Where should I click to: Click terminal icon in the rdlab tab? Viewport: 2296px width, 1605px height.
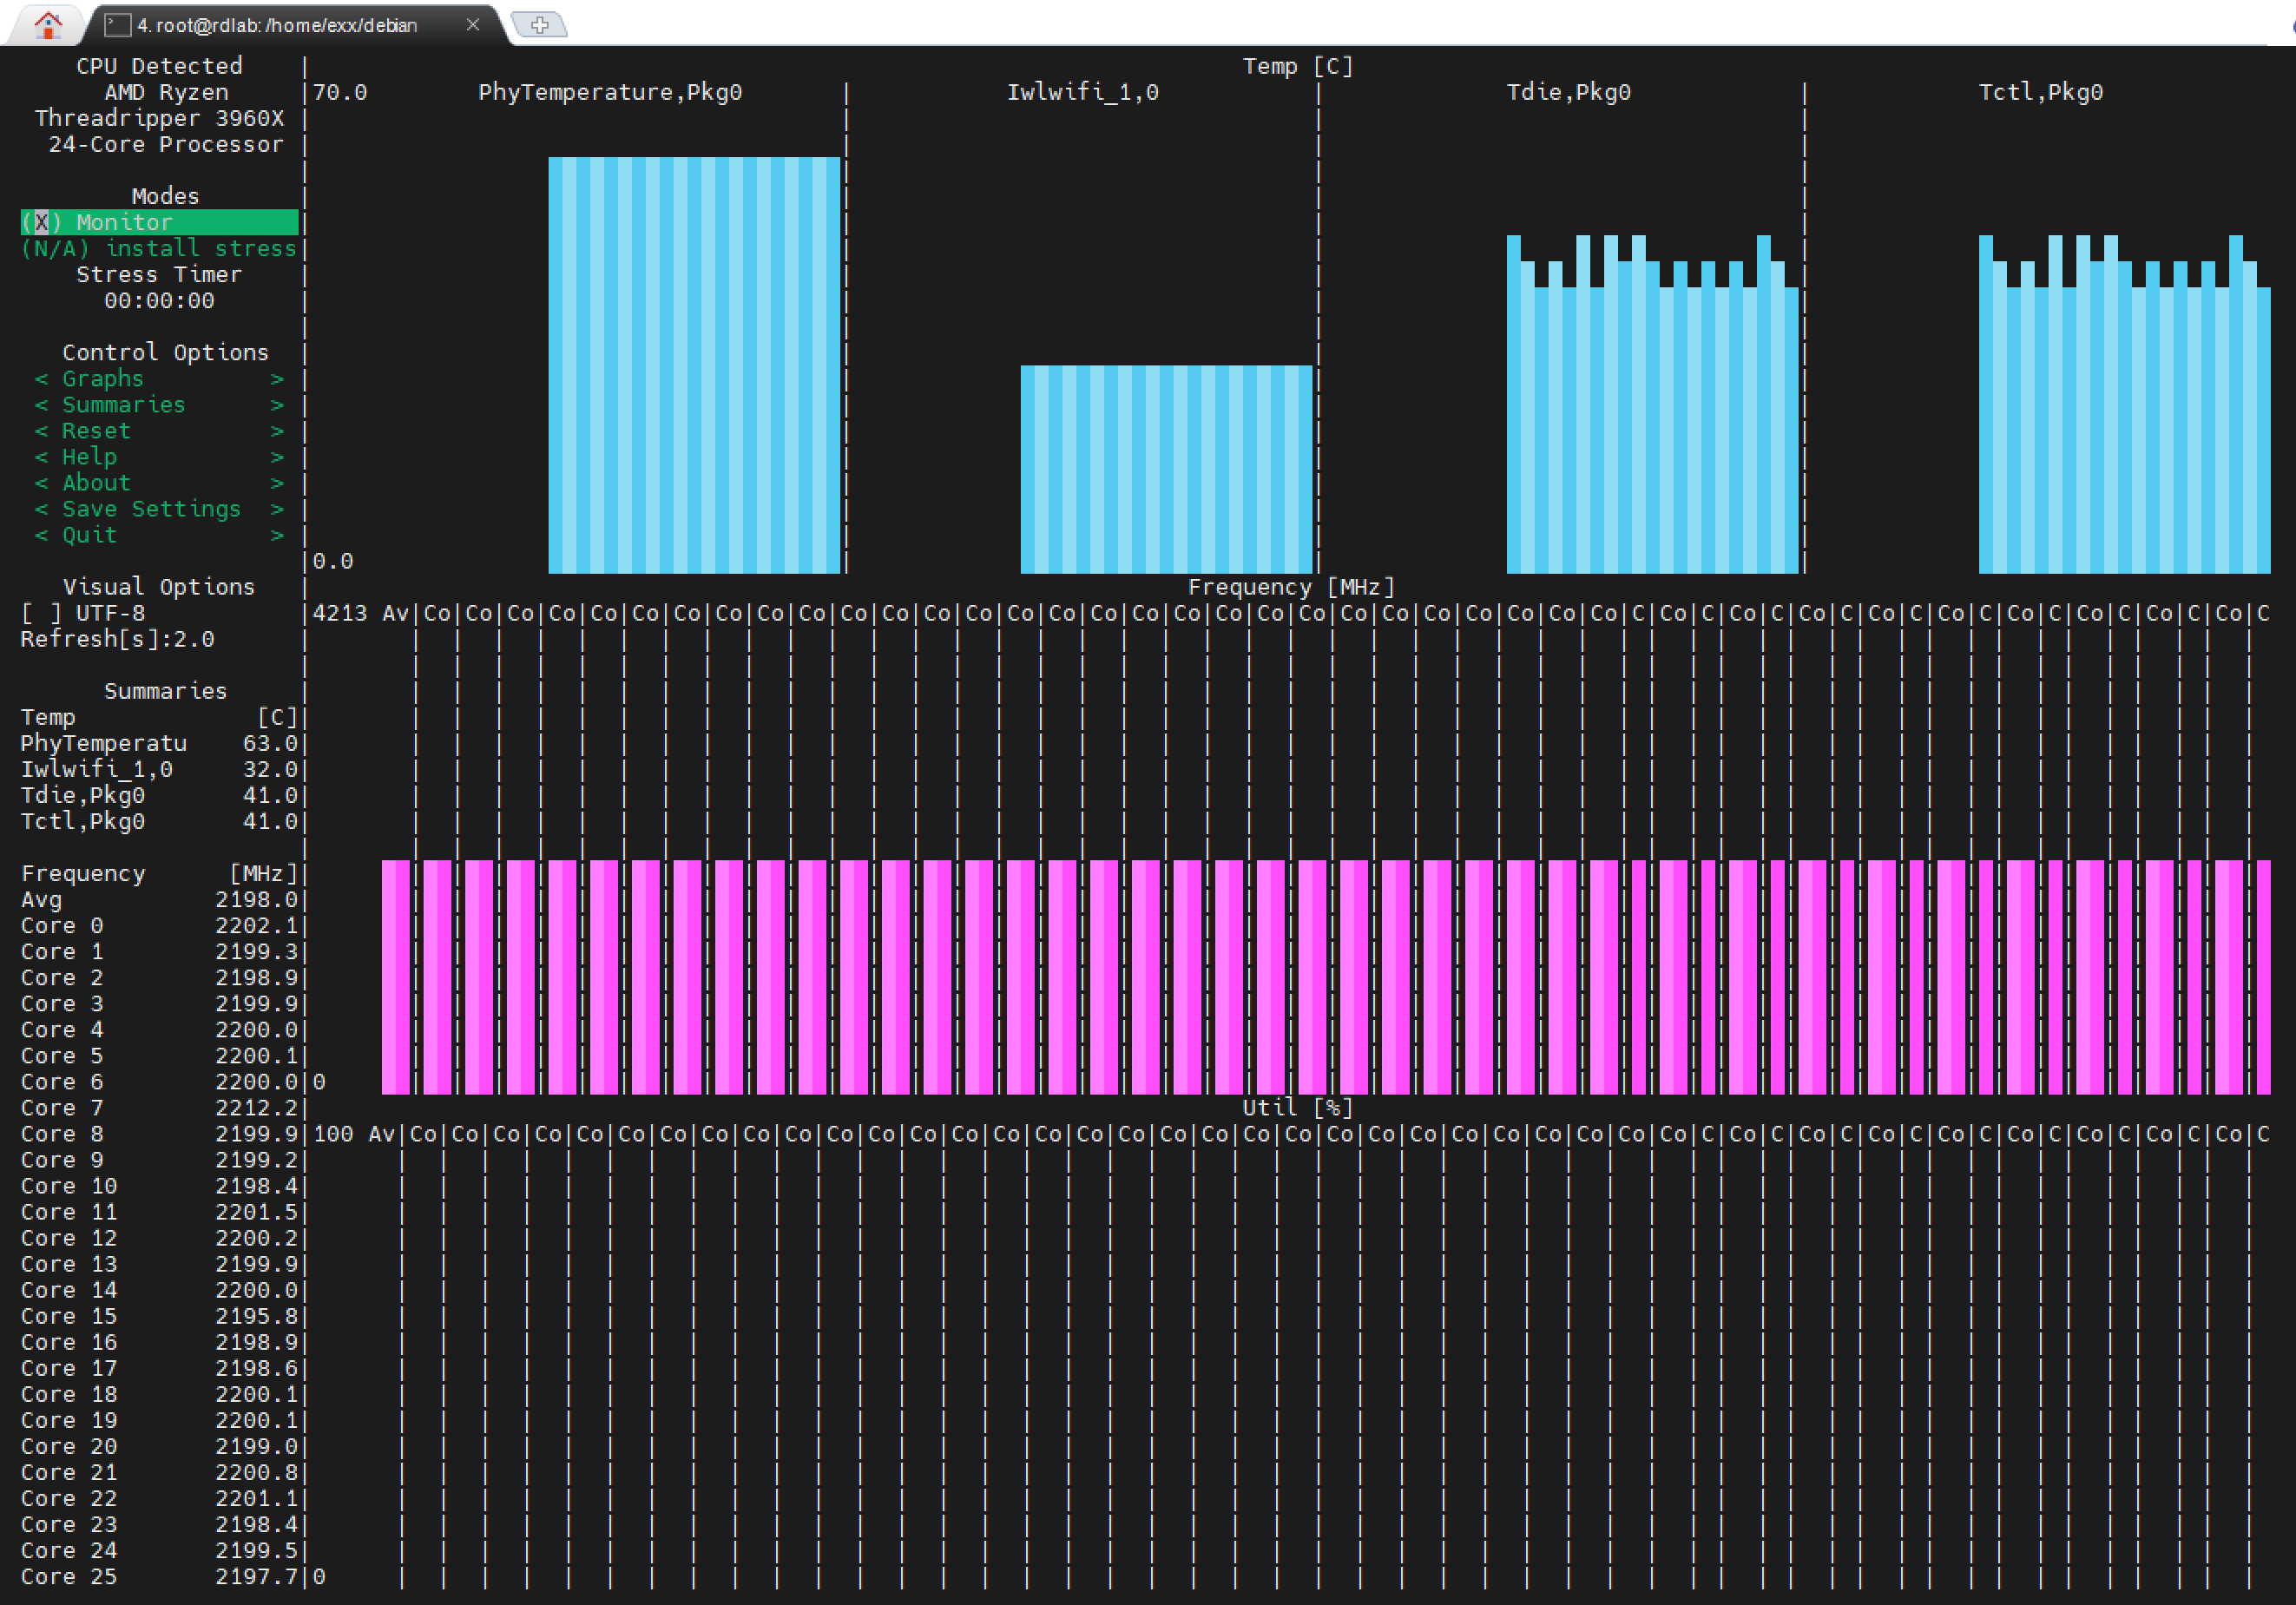pyautogui.click(x=117, y=24)
